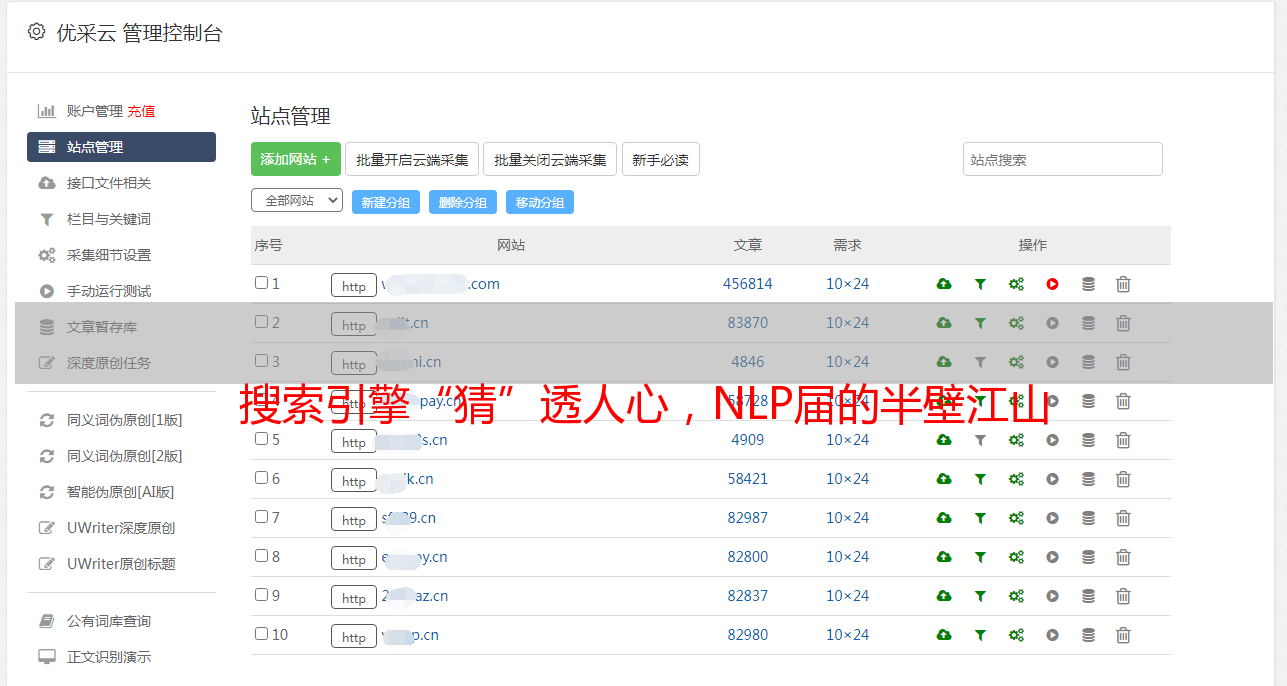Open 智能伪原创[AI版] sidebar item
The height and width of the screenshot is (686, 1287).
(120, 492)
